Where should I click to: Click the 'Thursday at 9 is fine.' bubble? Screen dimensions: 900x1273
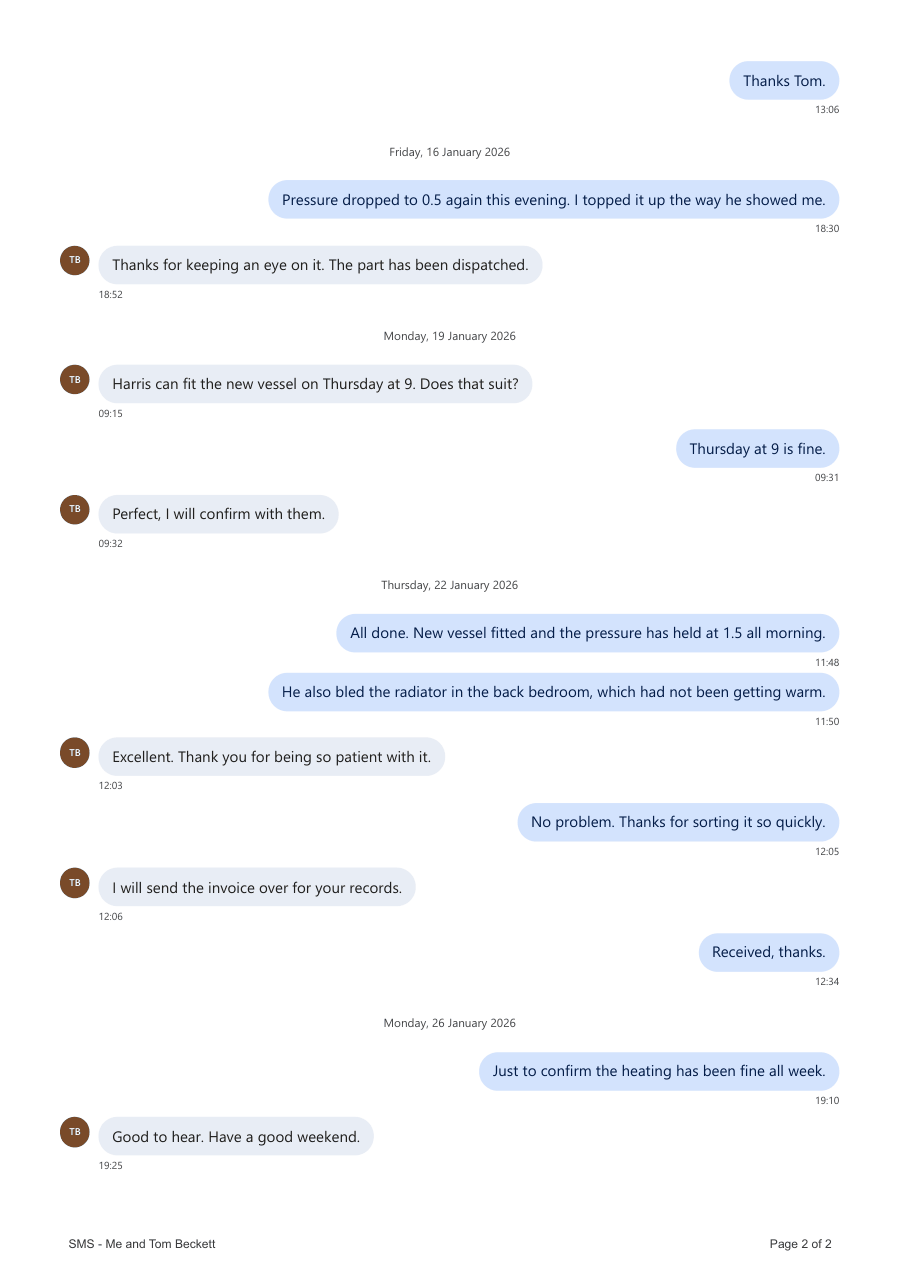[757, 449]
